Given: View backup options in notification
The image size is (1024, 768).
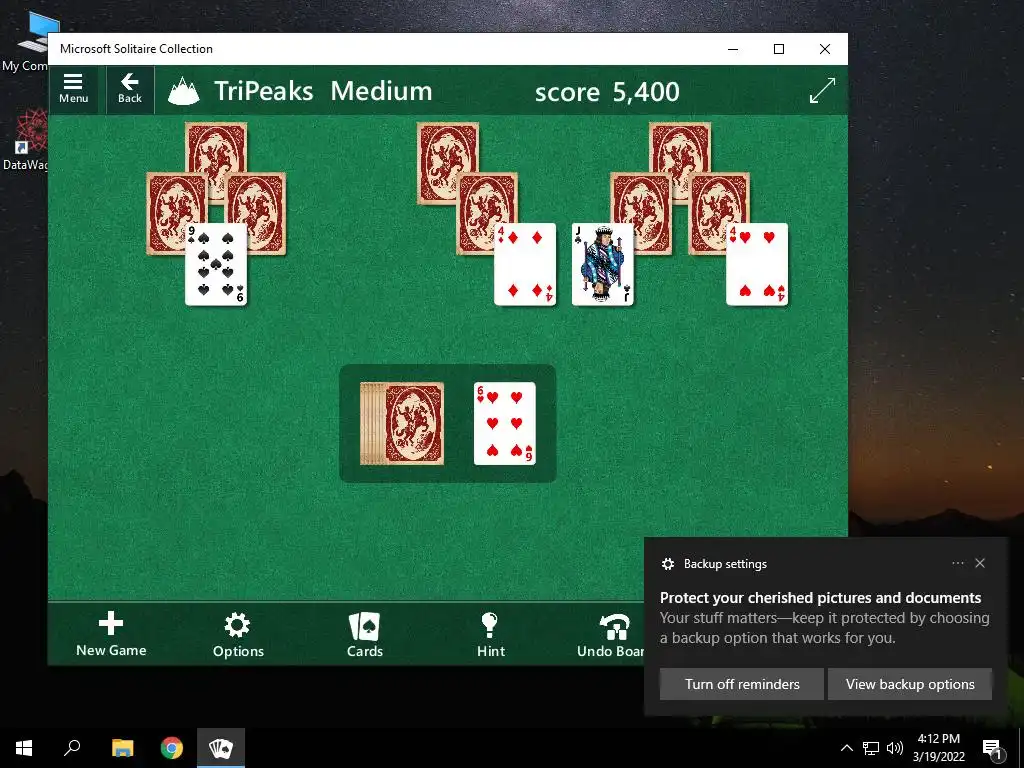Looking at the screenshot, I should pos(910,684).
